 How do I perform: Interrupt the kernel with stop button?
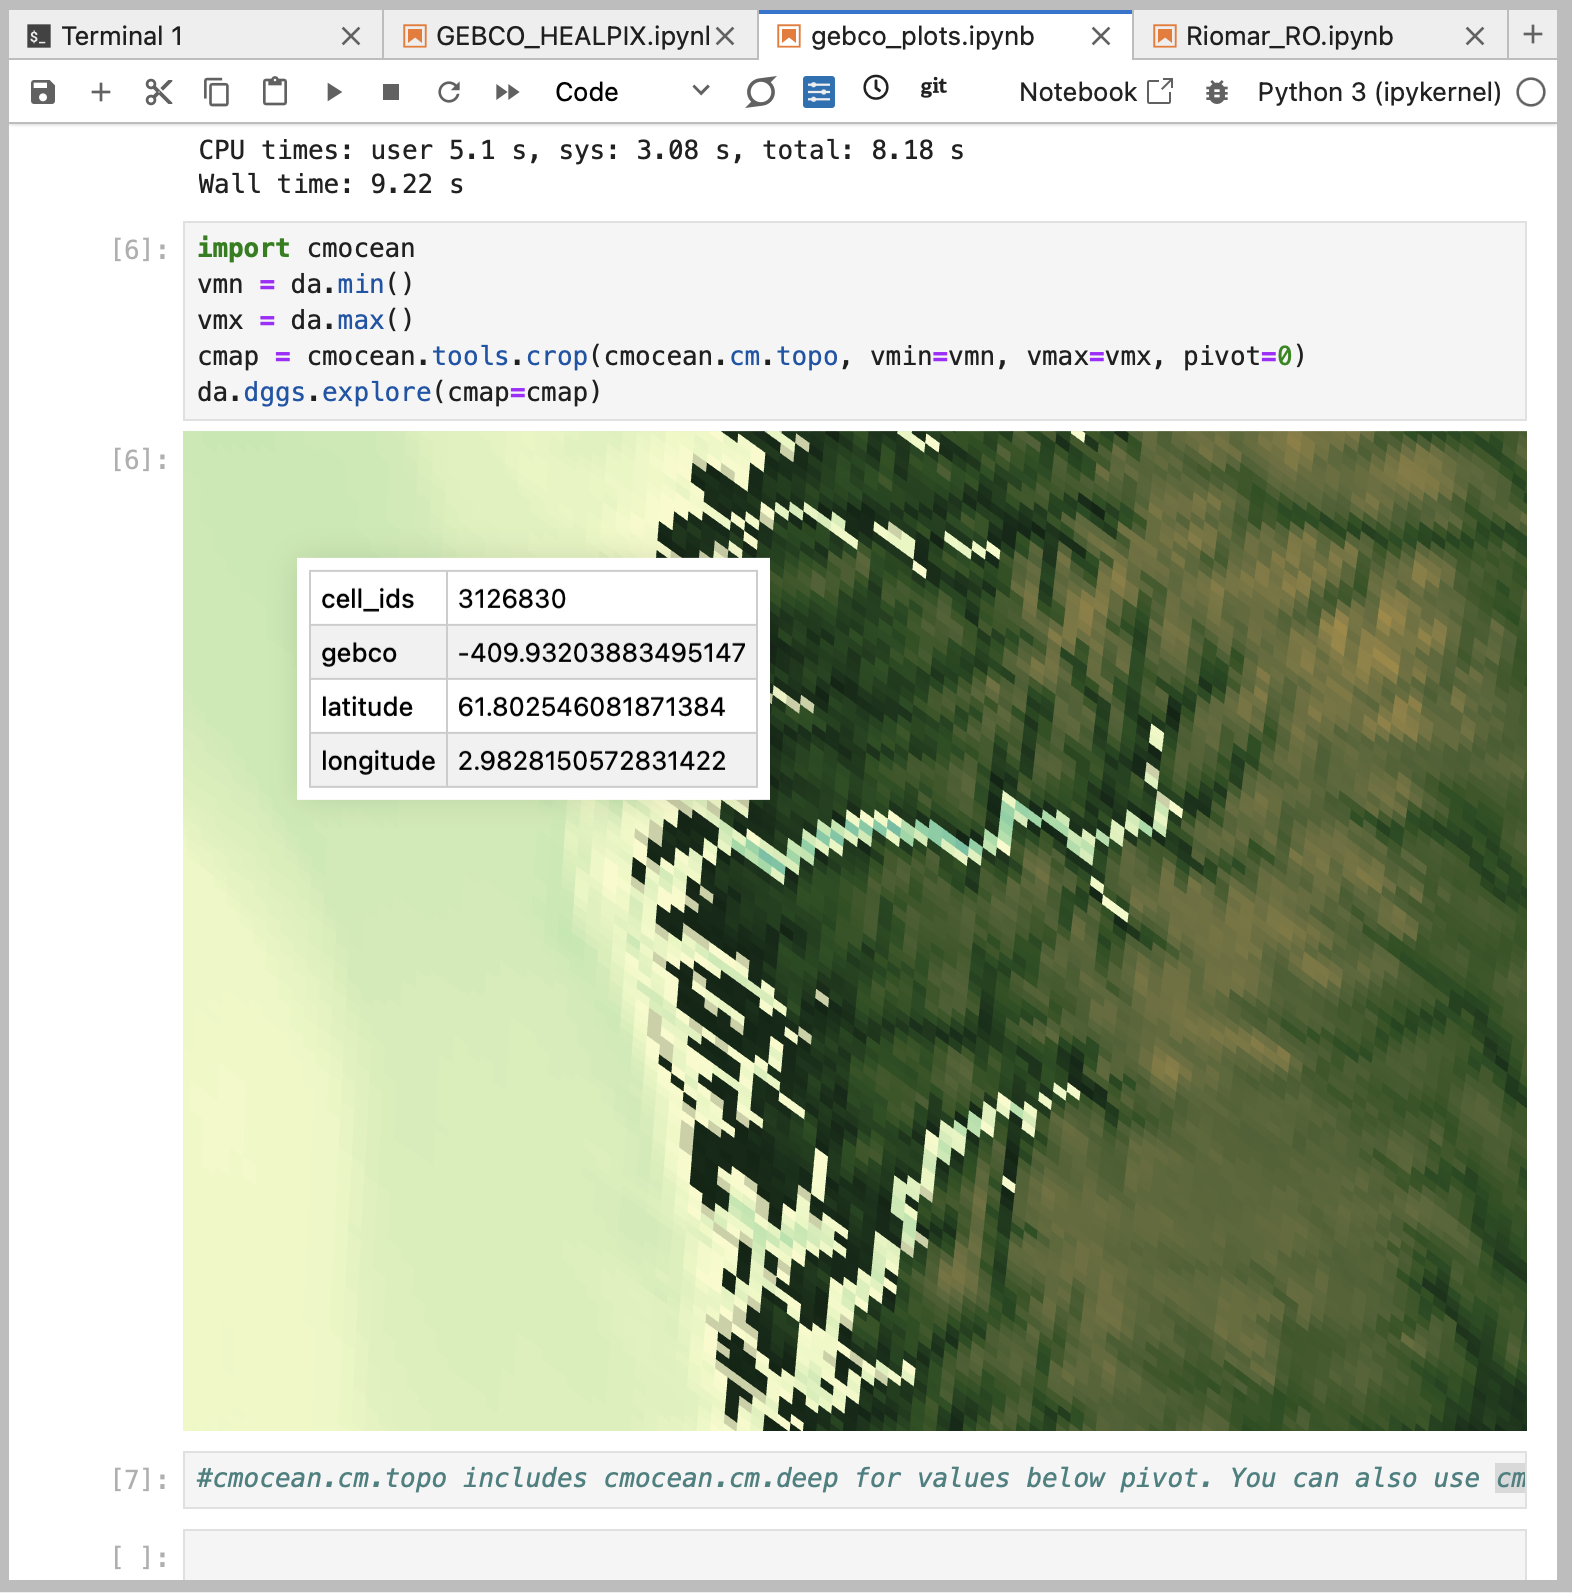[391, 93]
